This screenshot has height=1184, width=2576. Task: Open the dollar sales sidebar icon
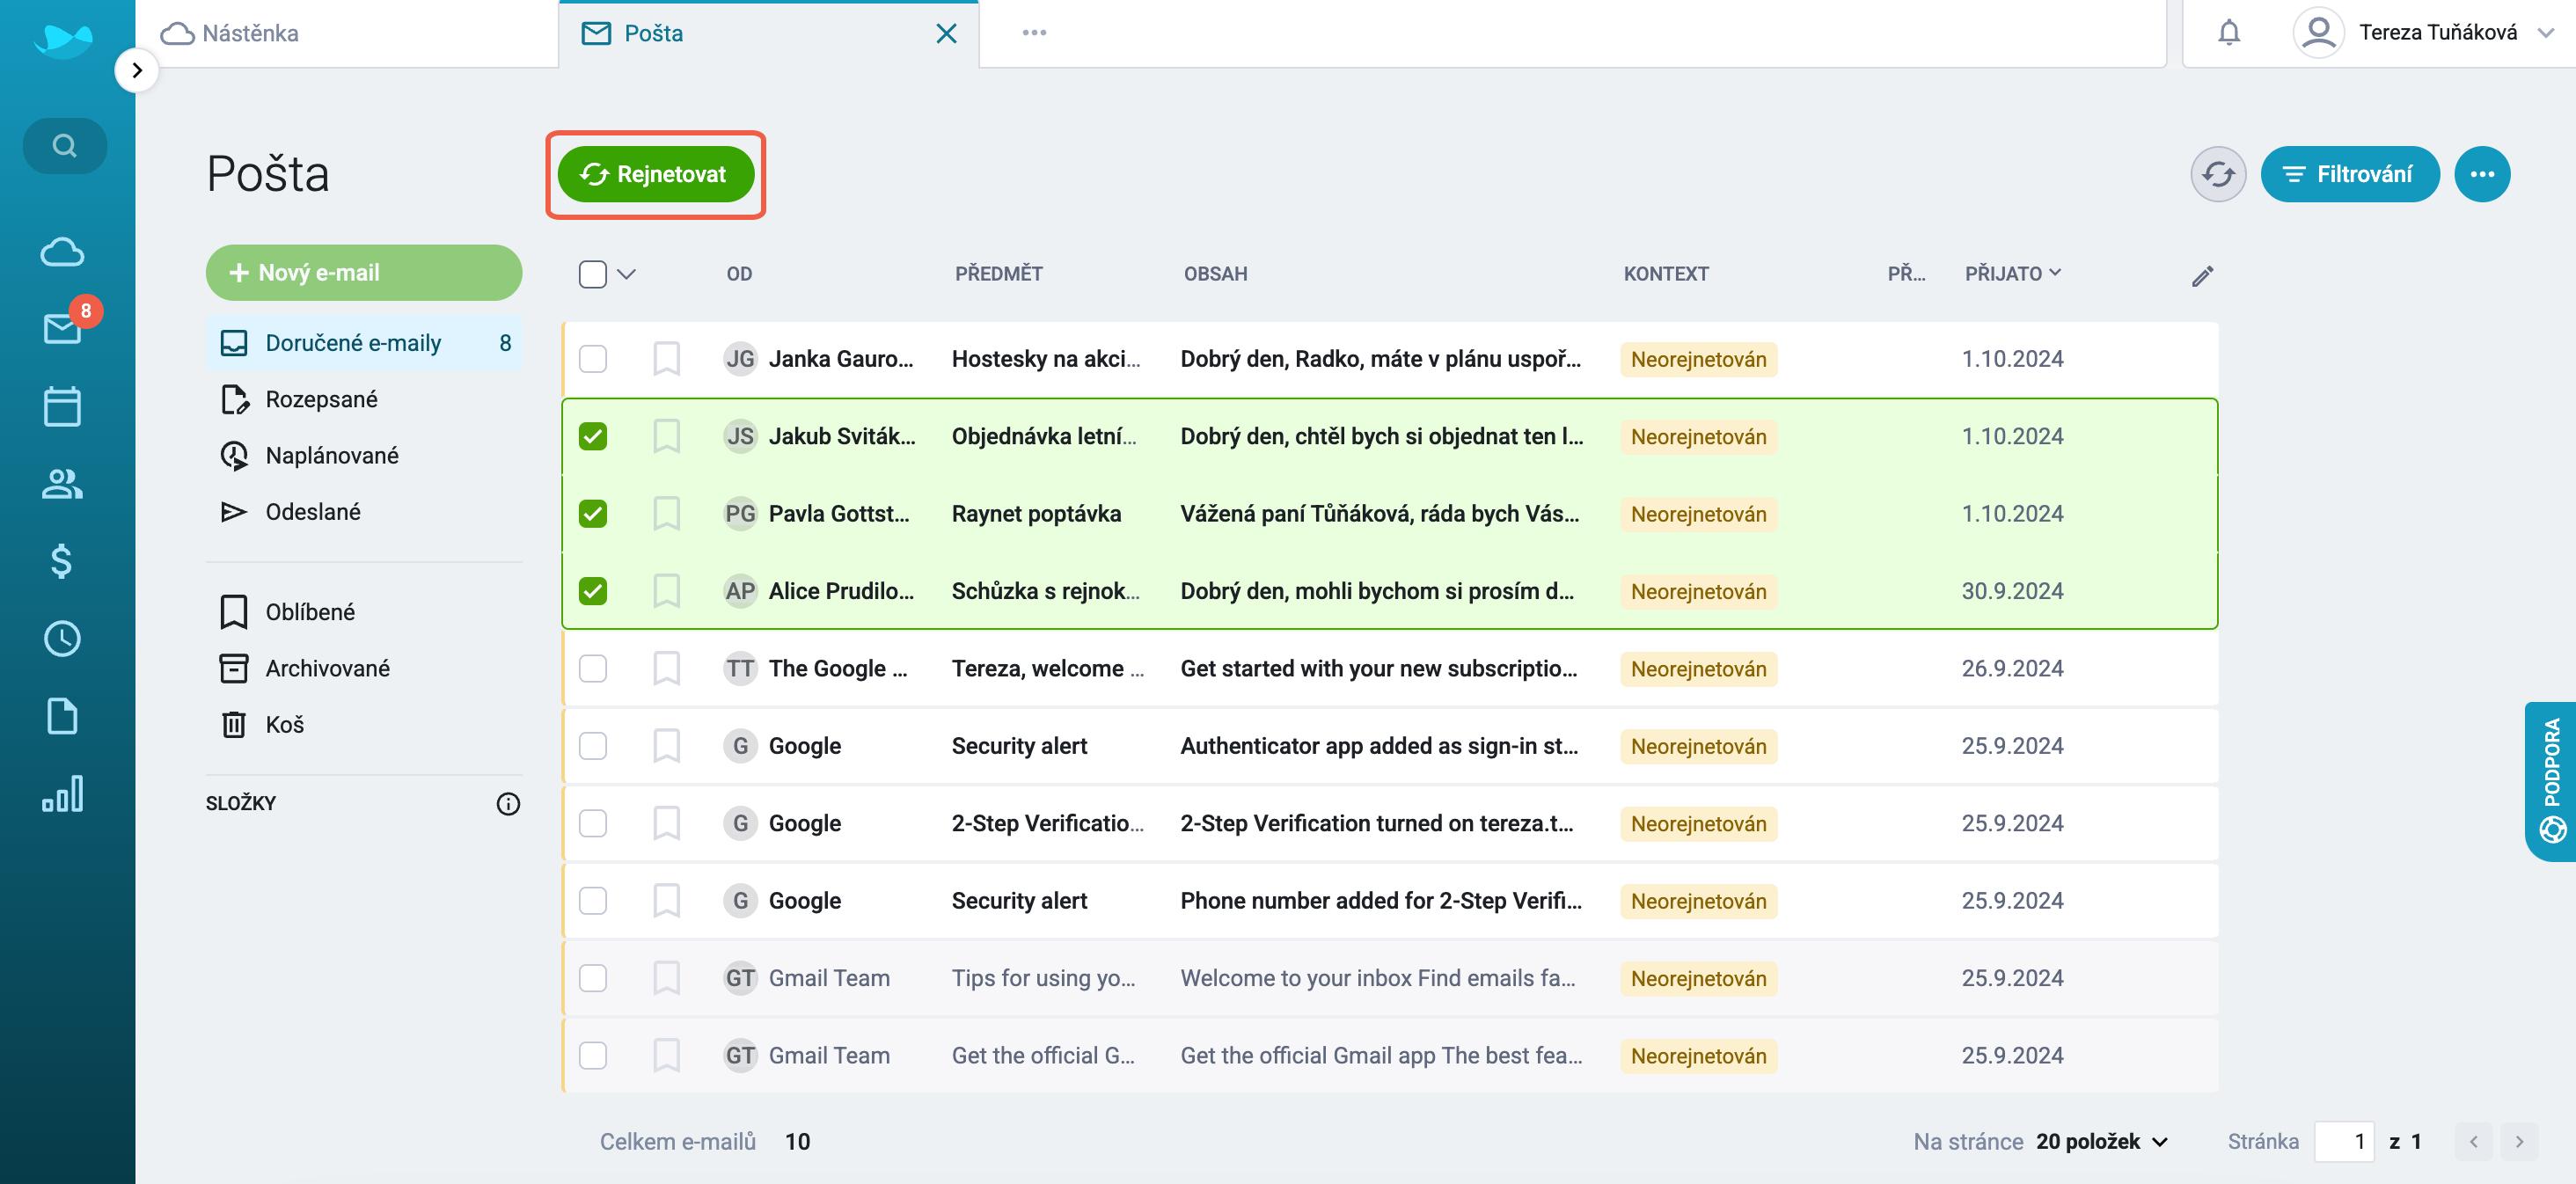62,561
